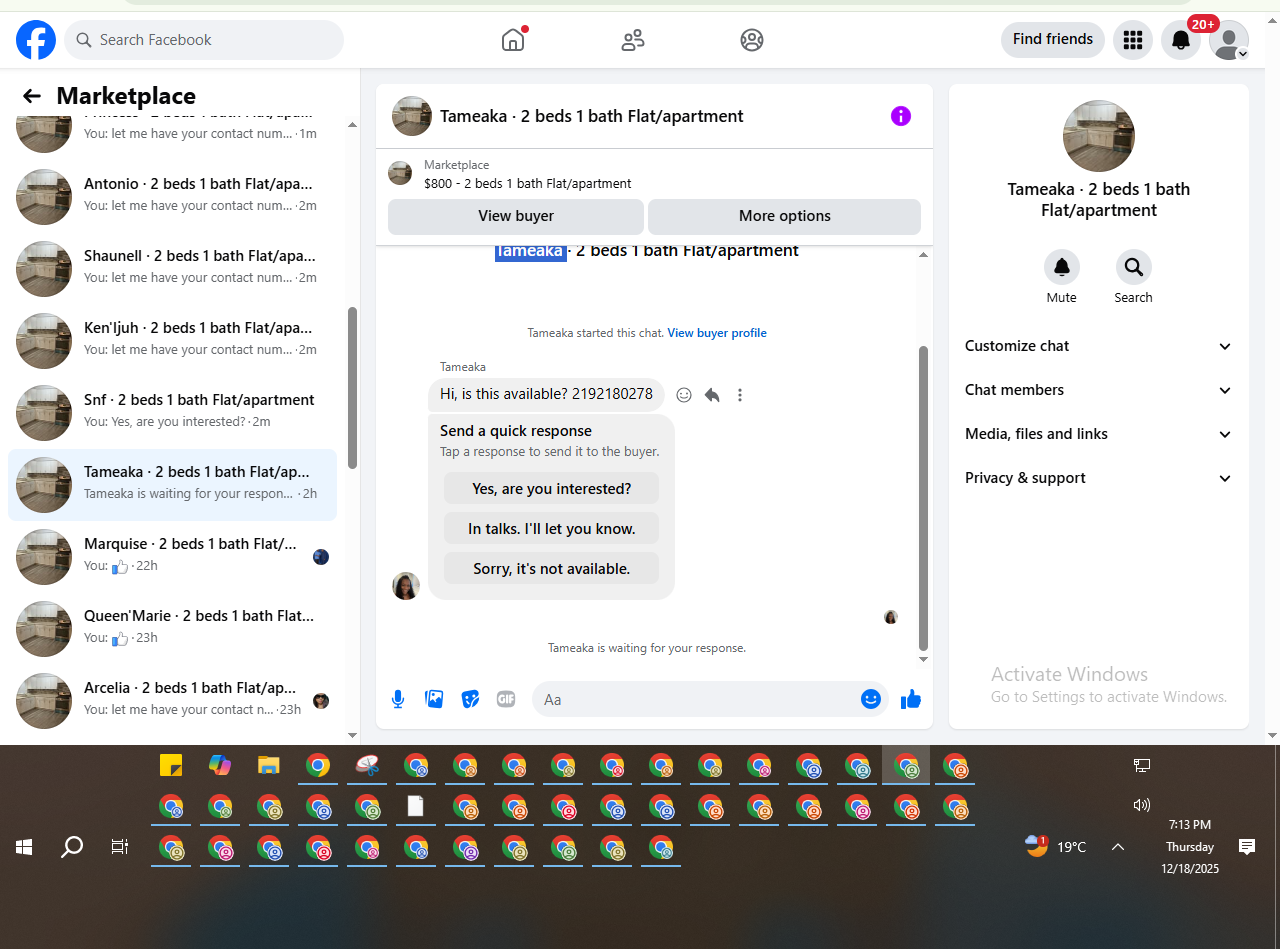Expand Privacy & support section
The width and height of the screenshot is (1280, 949).
(x=1098, y=478)
